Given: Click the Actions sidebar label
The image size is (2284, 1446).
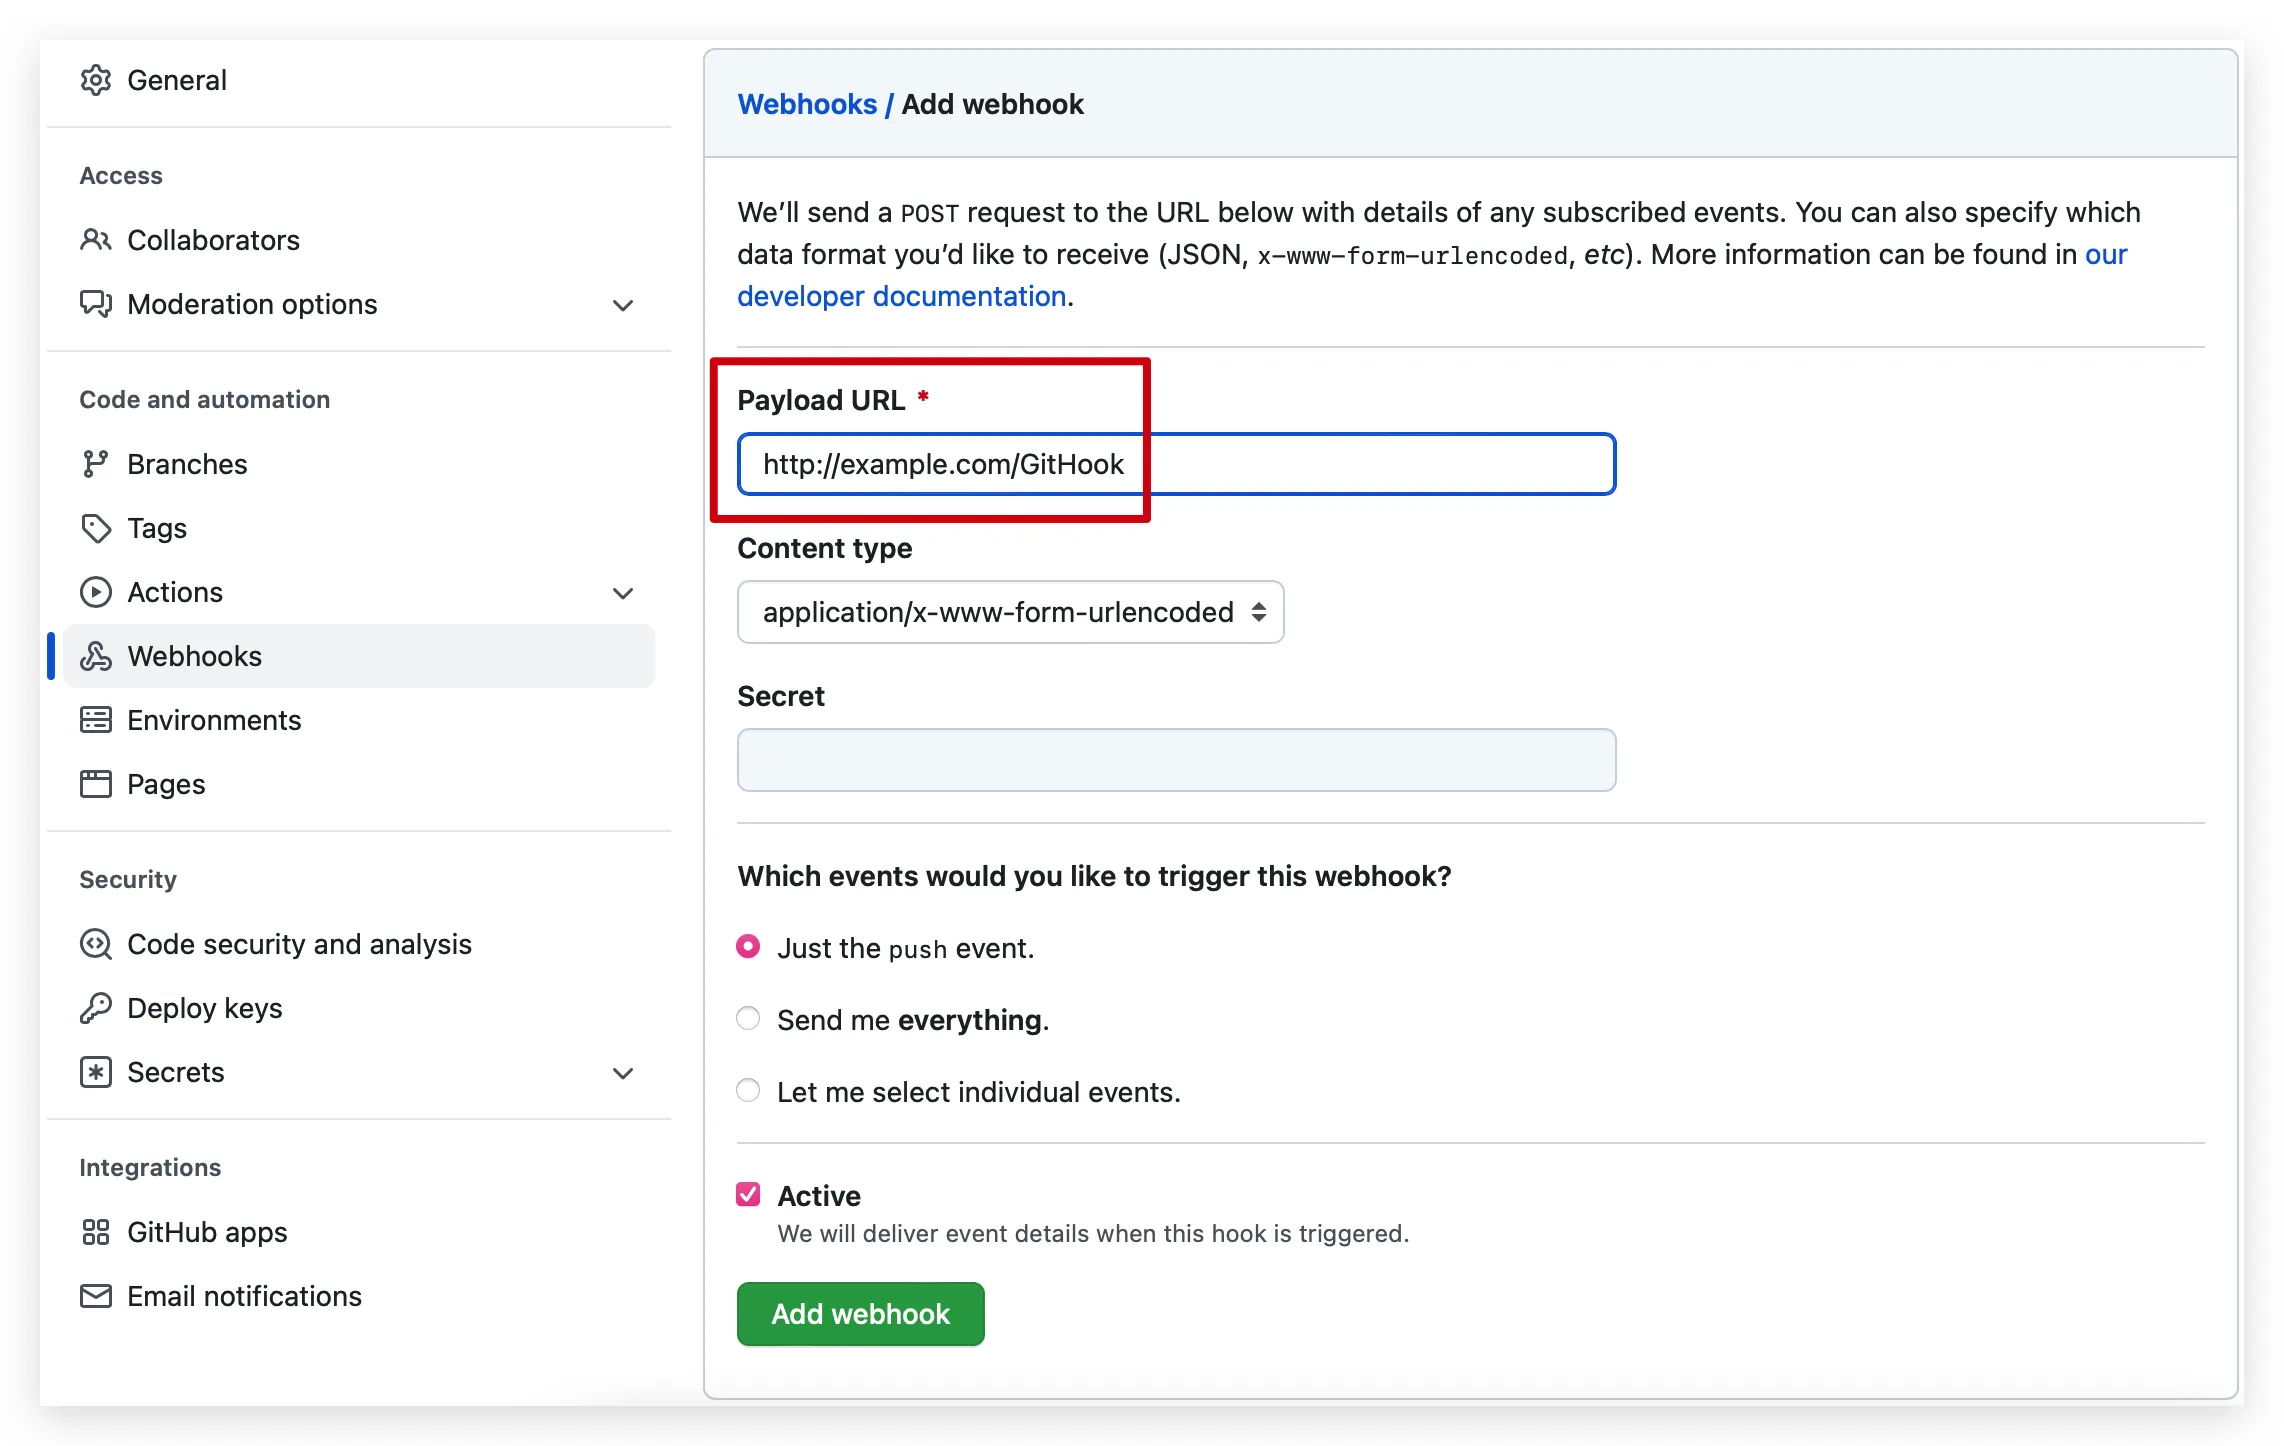Looking at the screenshot, I should (x=175, y=592).
